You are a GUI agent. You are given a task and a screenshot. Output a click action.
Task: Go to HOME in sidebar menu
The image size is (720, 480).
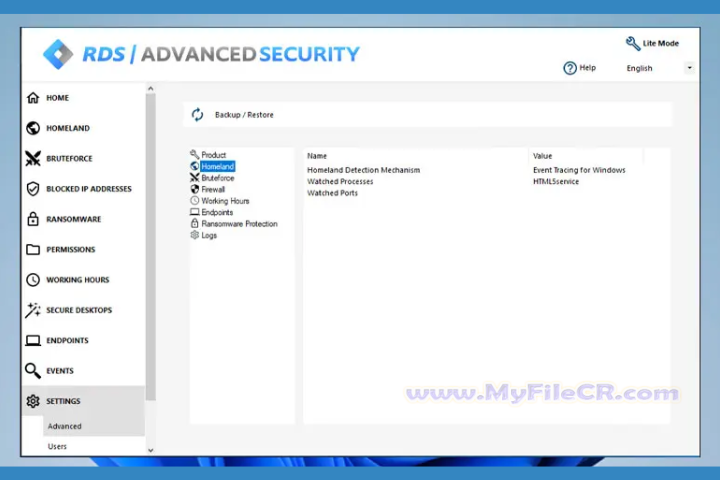coord(57,98)
